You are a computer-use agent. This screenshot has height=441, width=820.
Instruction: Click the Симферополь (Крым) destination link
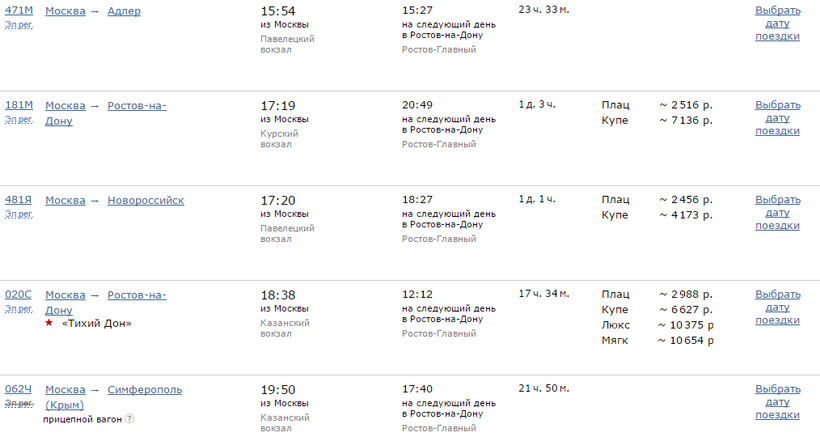[x=144, y=390]
